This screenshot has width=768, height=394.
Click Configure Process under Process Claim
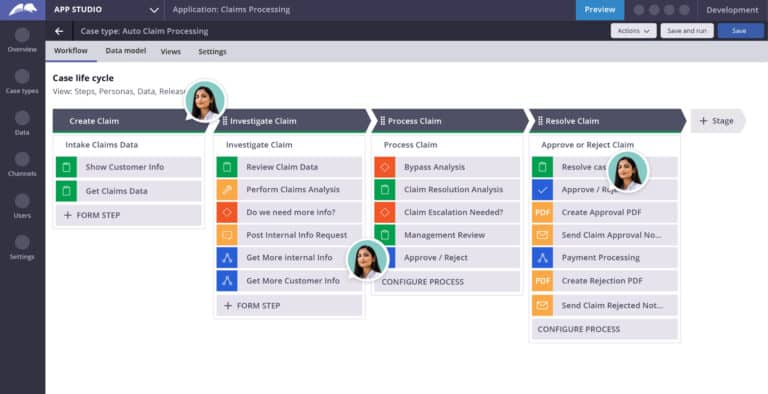click(x=447, y=282)
